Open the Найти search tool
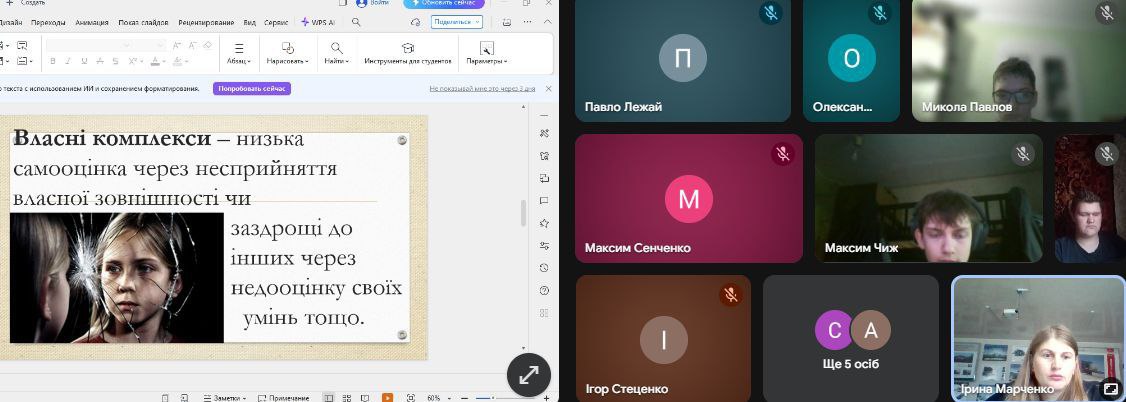Viewport: 1126px width, 402px height. point(336,52)
